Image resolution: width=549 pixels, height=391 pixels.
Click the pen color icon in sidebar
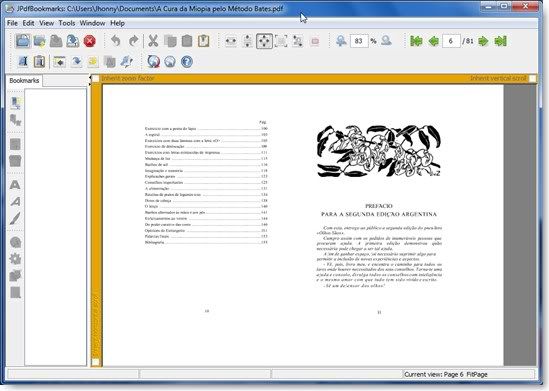(x=15, y=218)
